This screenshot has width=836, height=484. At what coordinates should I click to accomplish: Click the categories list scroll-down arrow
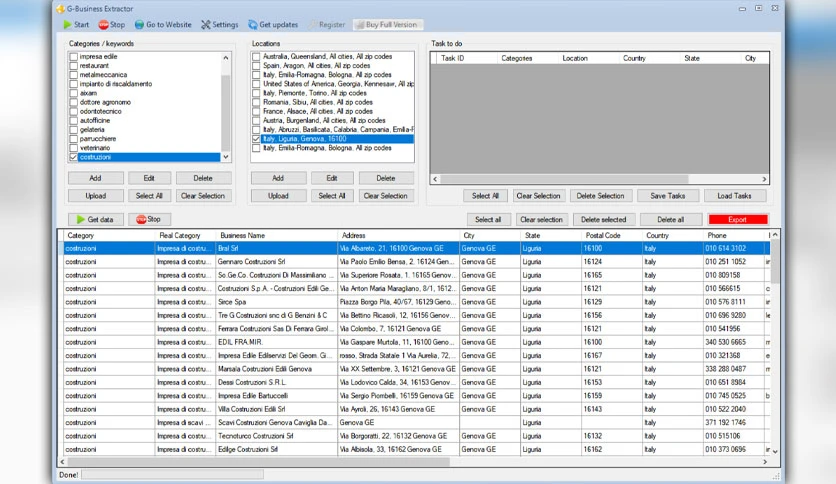[226, 157]
